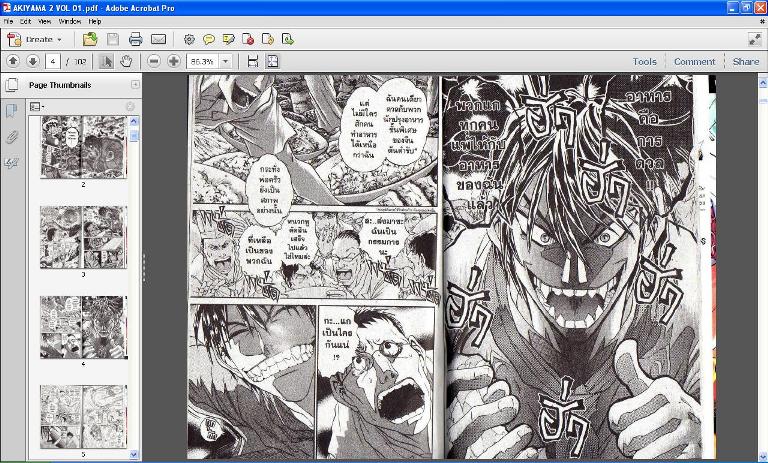Open the Tools pane
The width and height of the screenshot is (768, 463).
(644, 62)
